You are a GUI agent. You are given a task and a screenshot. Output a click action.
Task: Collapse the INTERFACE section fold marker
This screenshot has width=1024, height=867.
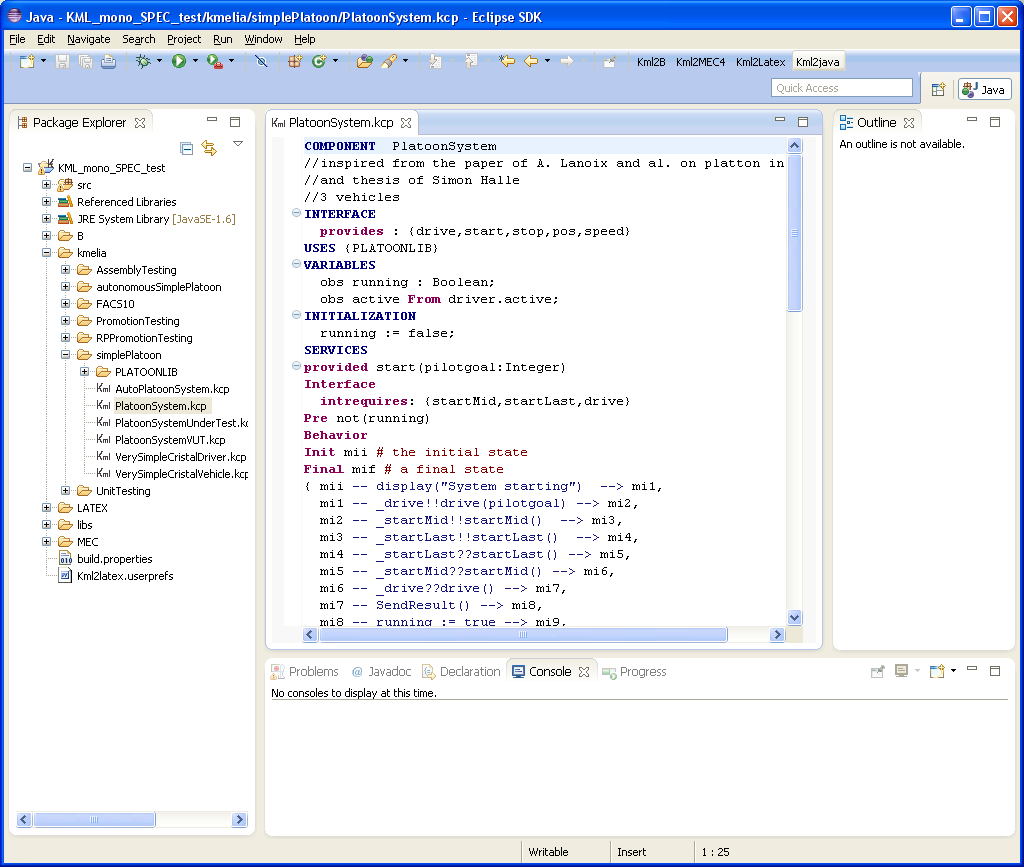[296, 214]
